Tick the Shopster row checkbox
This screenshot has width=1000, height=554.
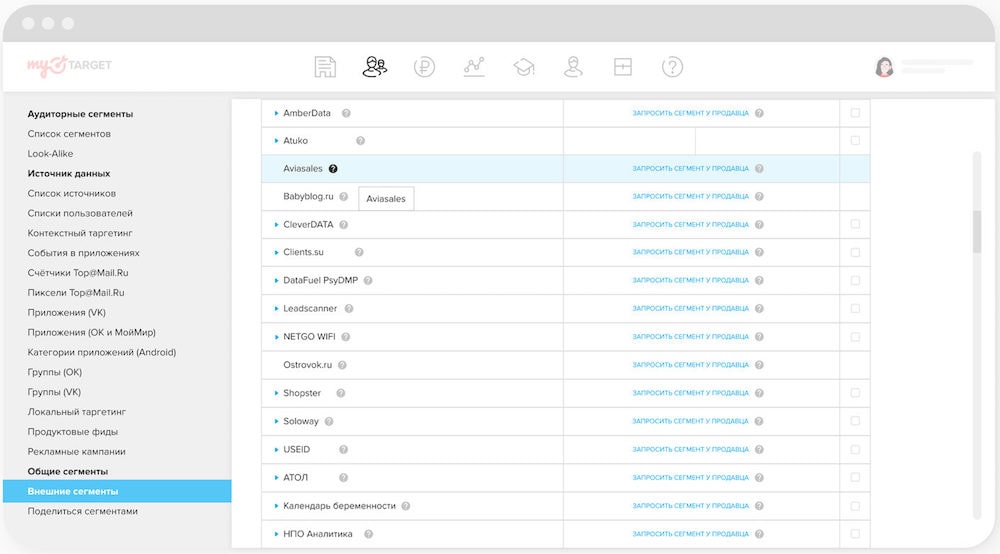click(855, 393)
